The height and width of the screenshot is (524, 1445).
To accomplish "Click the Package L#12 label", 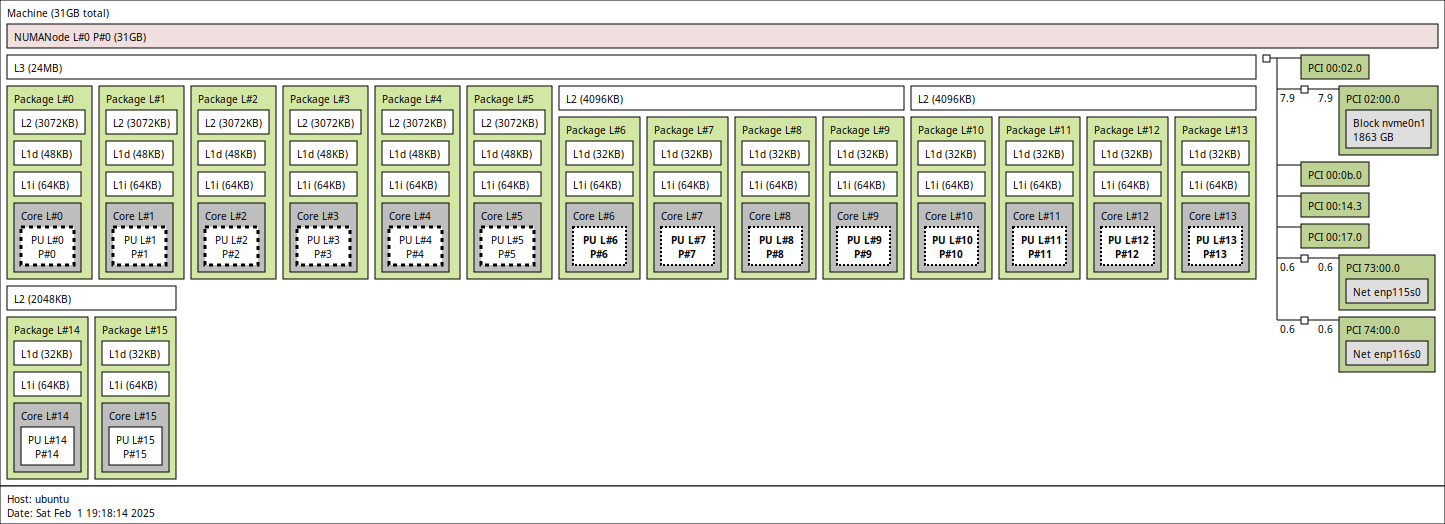I will (x=1128, y=130).
